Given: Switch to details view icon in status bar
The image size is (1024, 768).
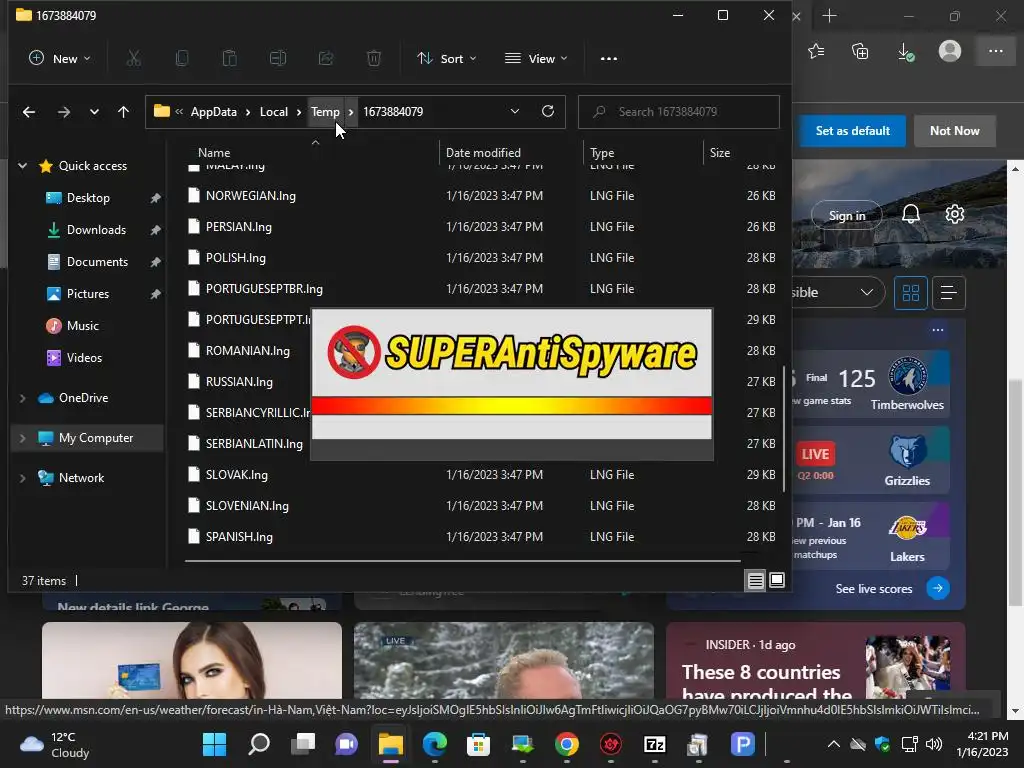Looking at the screenshot, I should pos(756,580).
